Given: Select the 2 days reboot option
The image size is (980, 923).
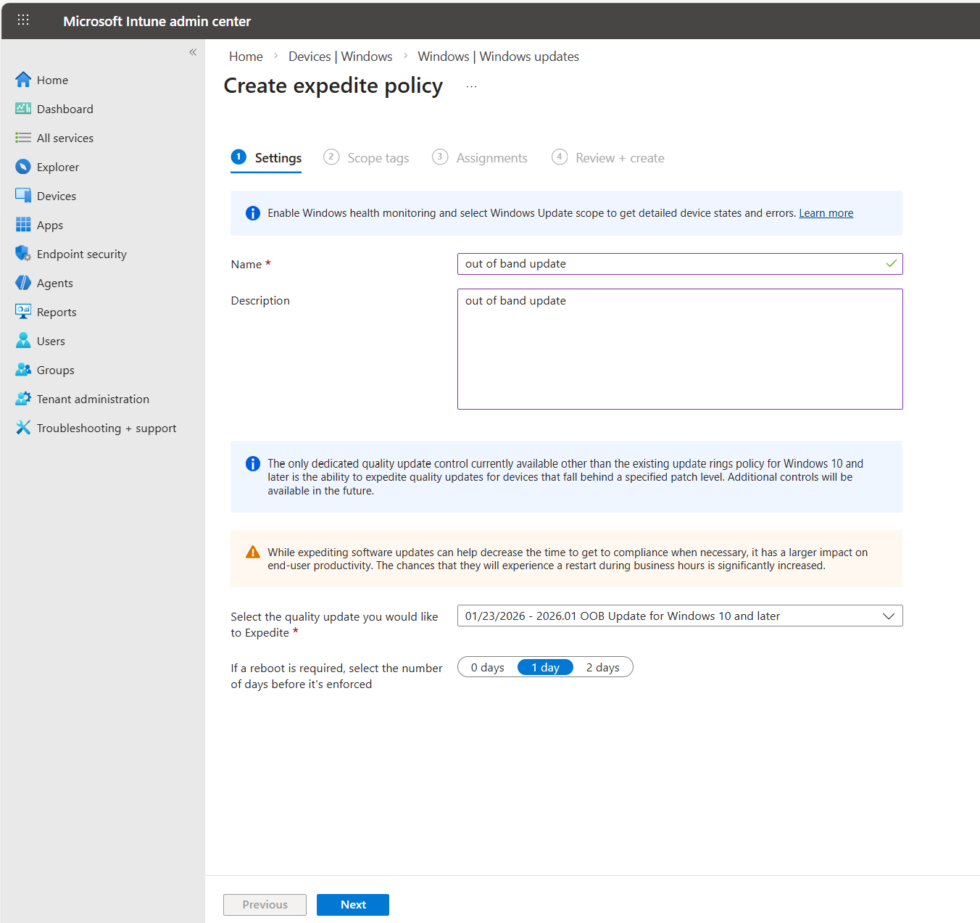Looking at the screenshot, I should pyautogui.click(x=602, y=667).
